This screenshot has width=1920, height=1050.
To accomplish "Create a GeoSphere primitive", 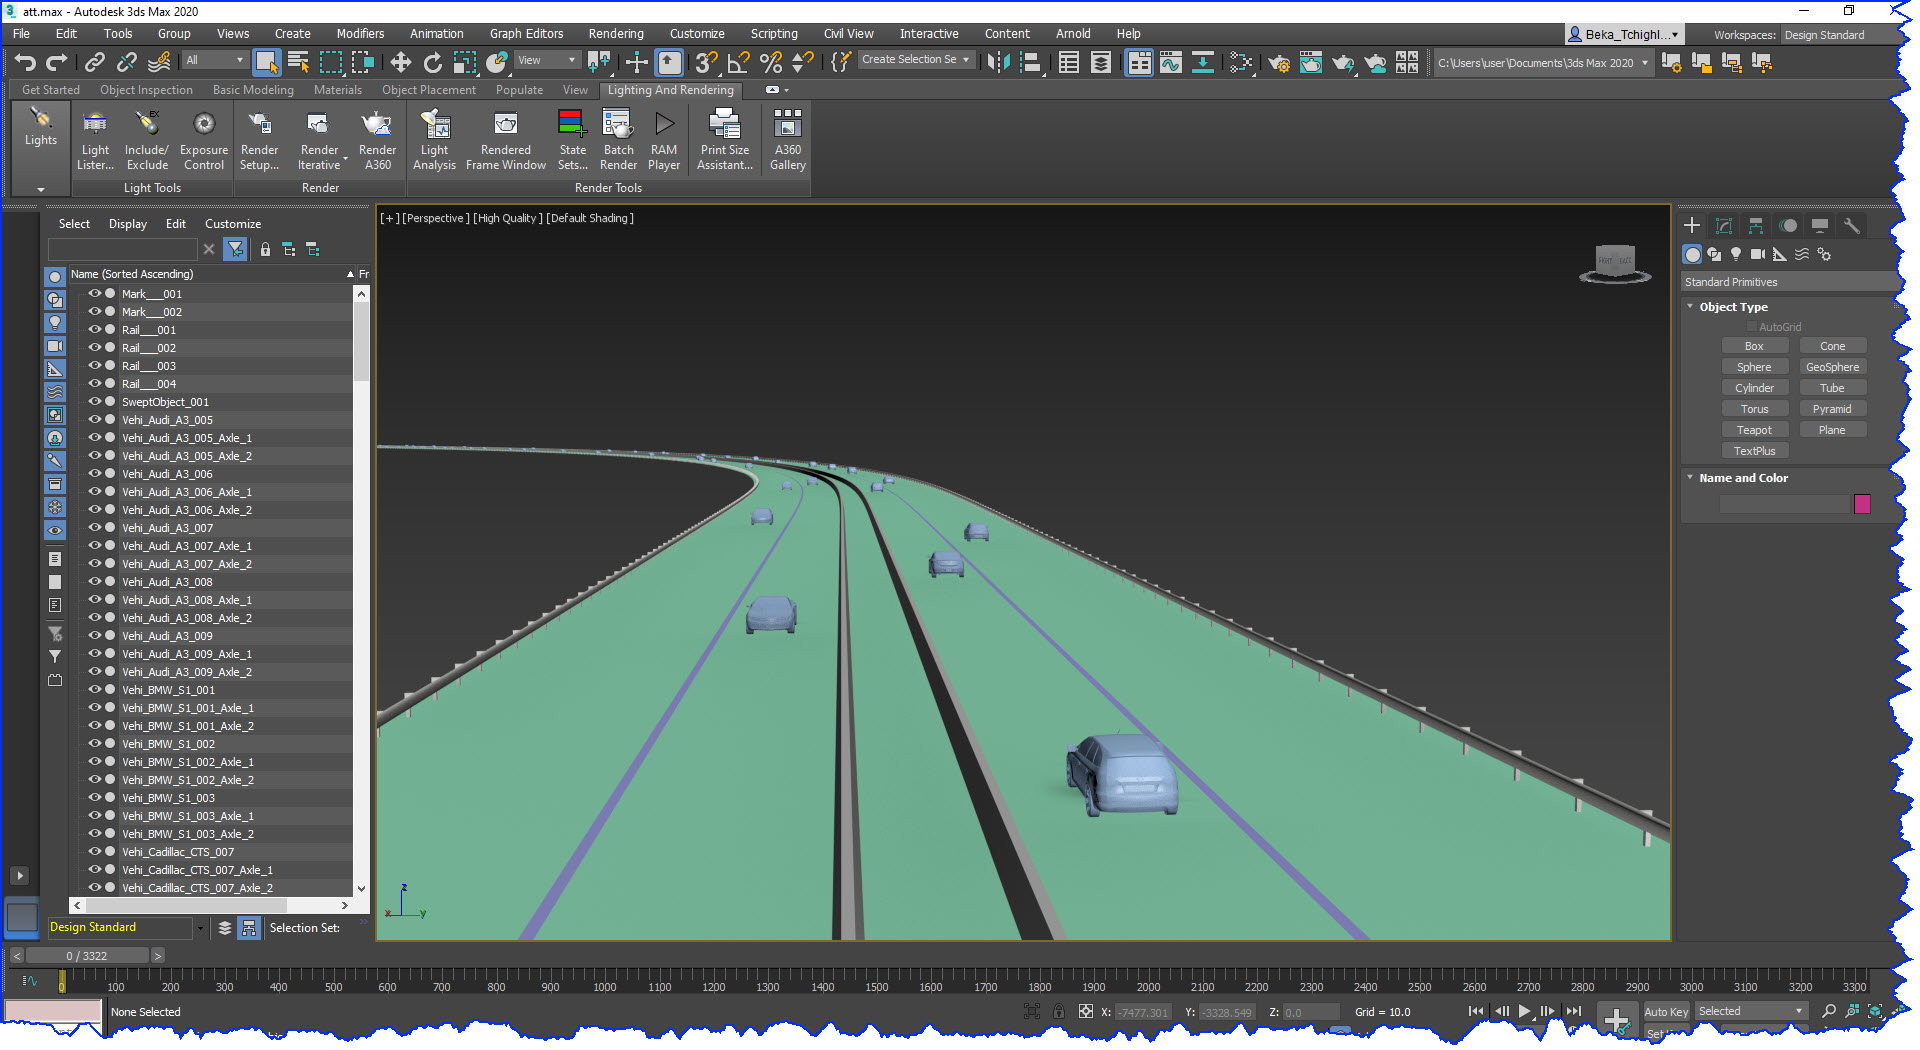I will pos(1832,366).
